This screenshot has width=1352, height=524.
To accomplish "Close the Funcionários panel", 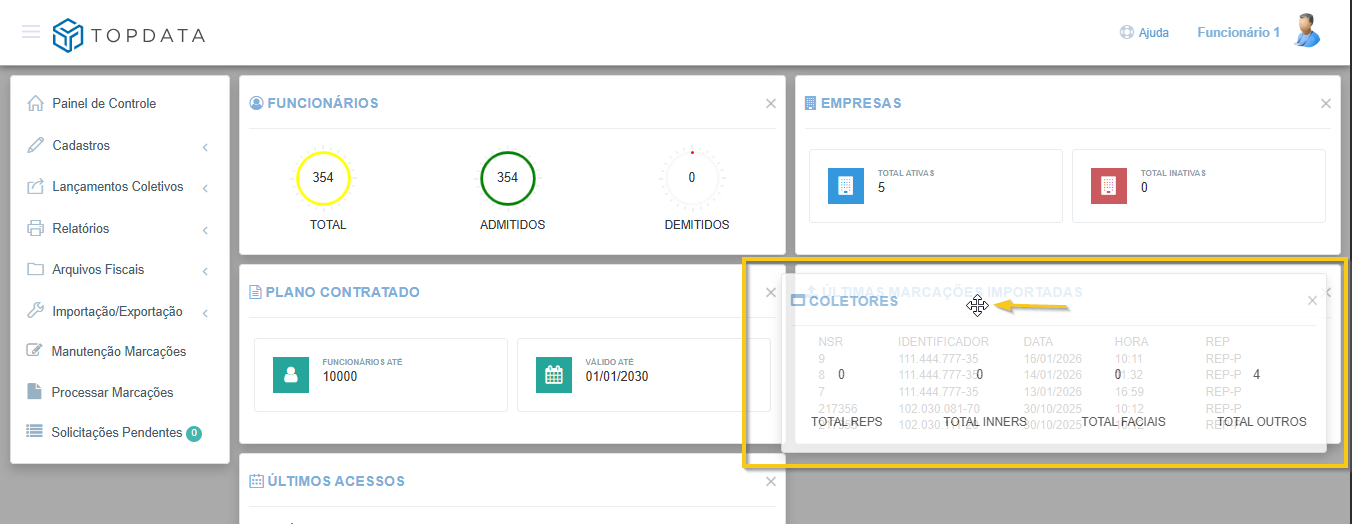I will point(770,103).
